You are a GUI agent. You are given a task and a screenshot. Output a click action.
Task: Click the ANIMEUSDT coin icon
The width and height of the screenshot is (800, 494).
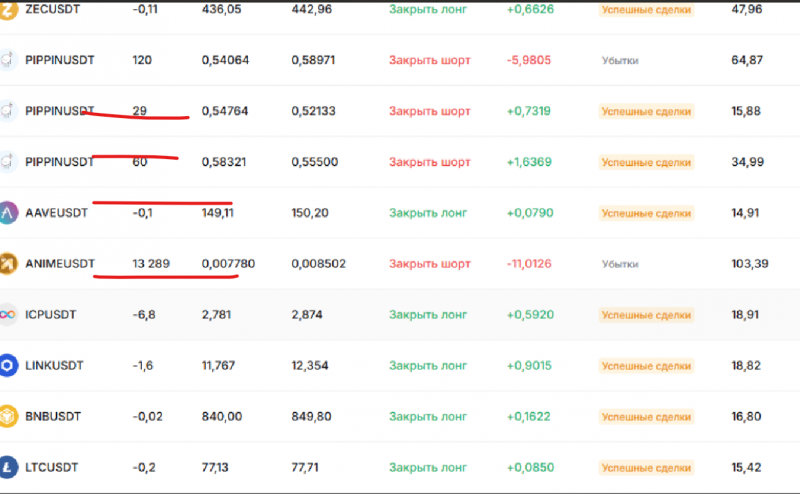[x=9, y=263]
